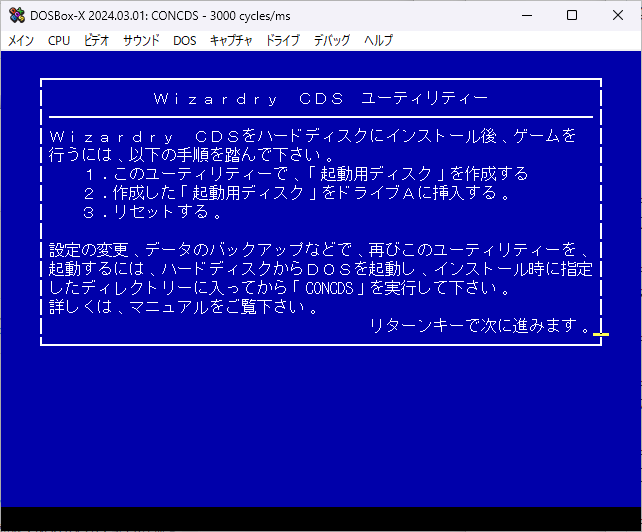Open the メイン menu

21,41
